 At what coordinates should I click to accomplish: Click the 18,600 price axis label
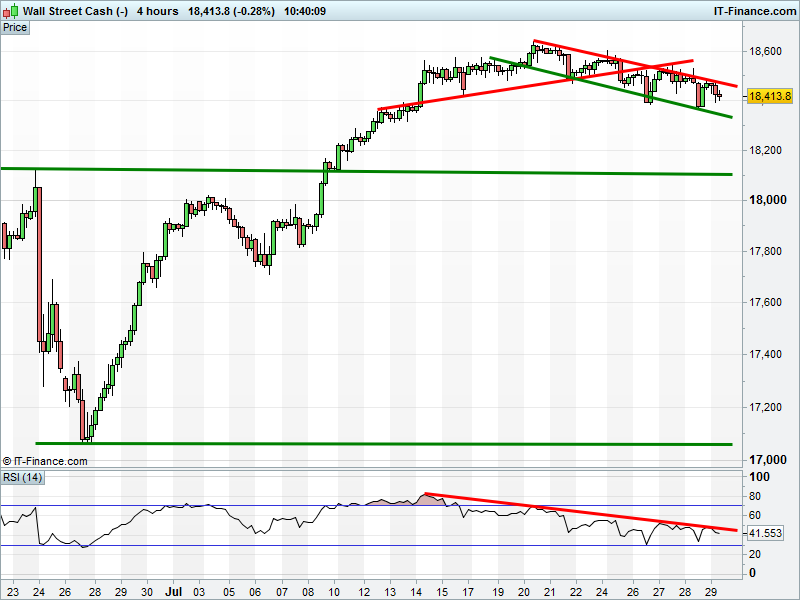765,51
